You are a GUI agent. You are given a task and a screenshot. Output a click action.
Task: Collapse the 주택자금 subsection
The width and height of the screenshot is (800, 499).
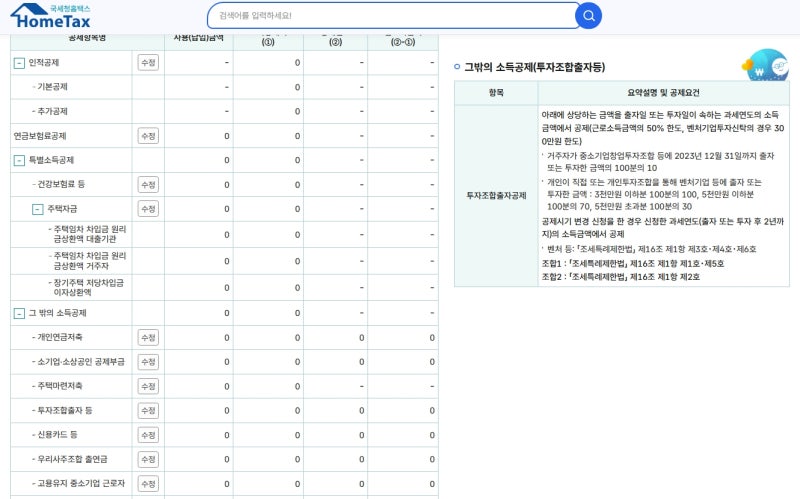click(x=38, y=209)
